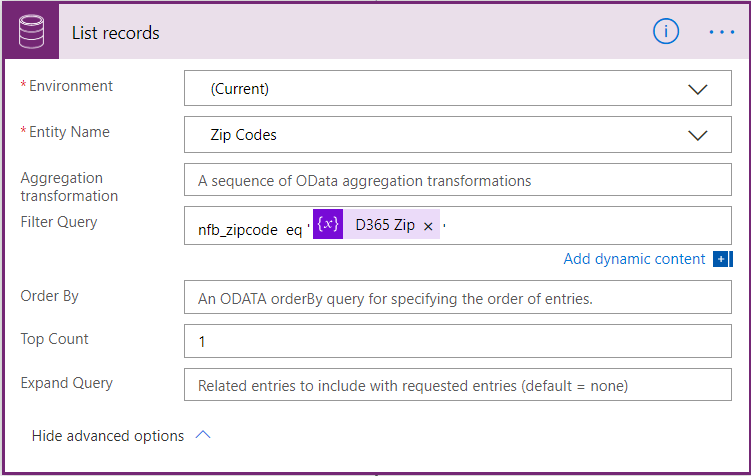
Task: Select the List records title text
Action: [116, 33]
